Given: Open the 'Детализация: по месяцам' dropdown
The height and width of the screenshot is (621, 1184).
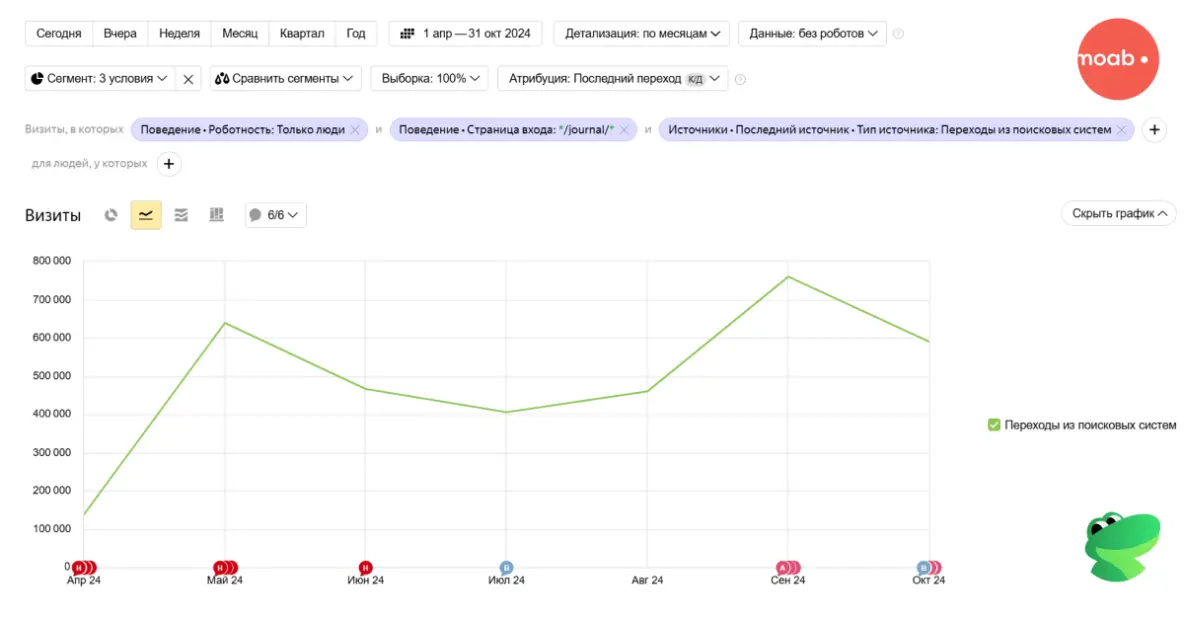Looking at the screenshot, I should pos(642,33).
